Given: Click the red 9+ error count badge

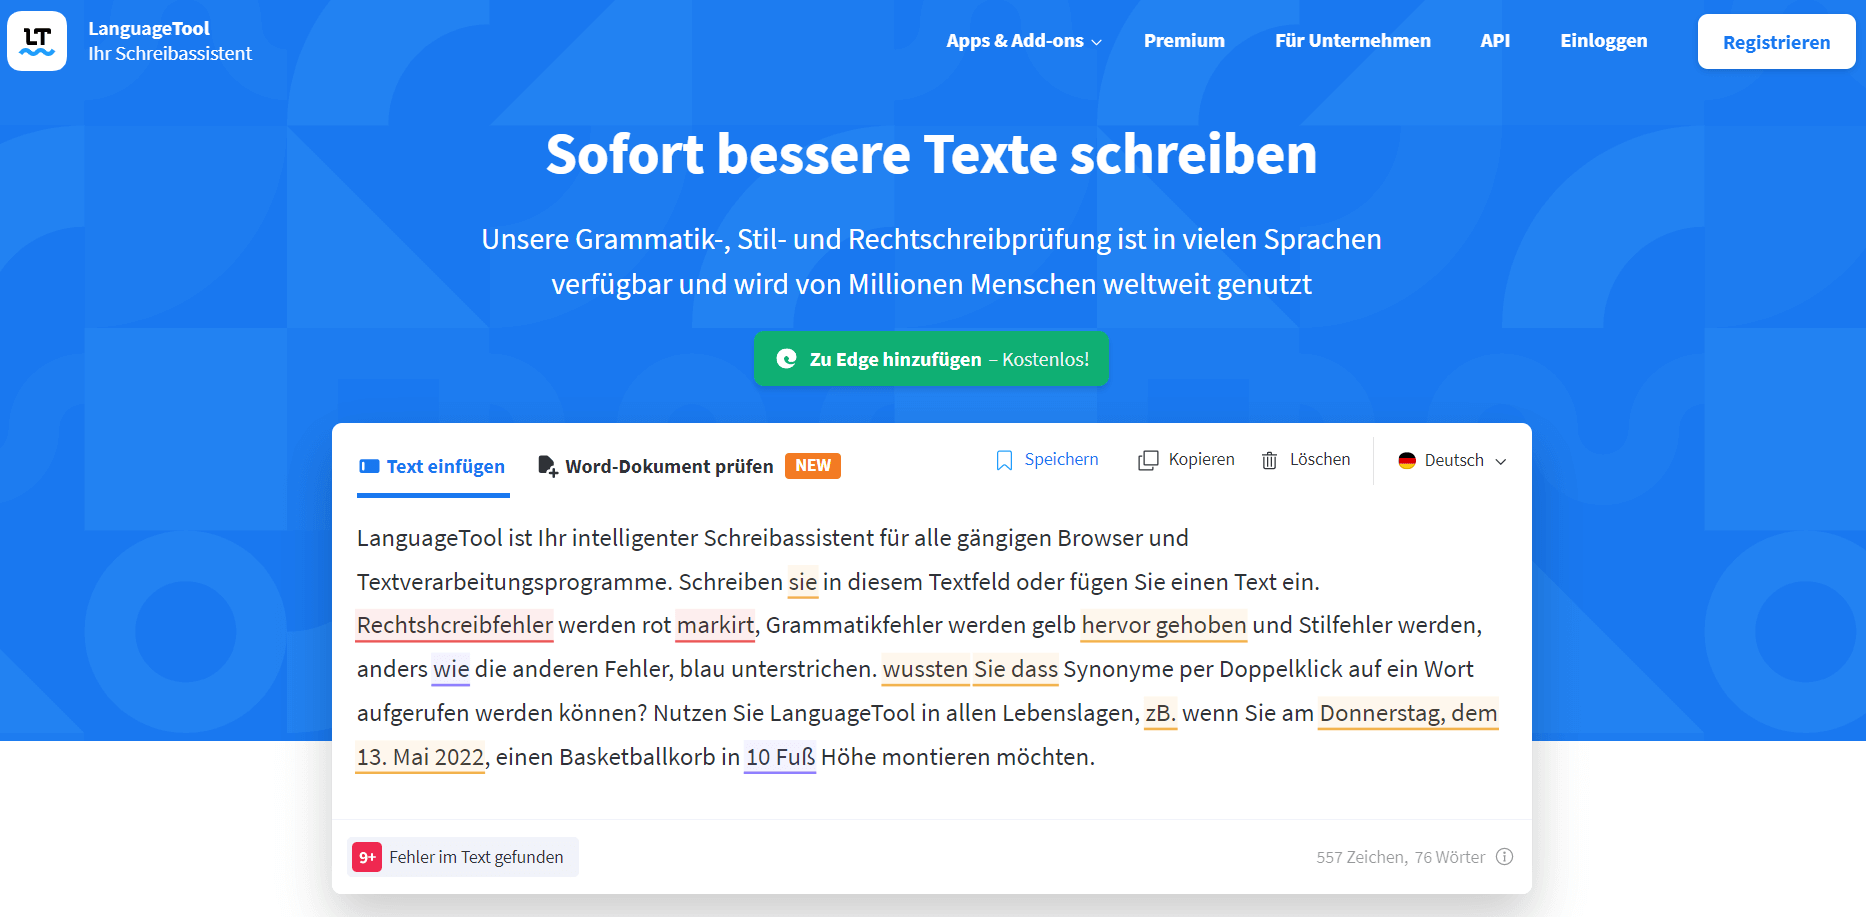Looking at the screenshot, I should coord(367,857).
